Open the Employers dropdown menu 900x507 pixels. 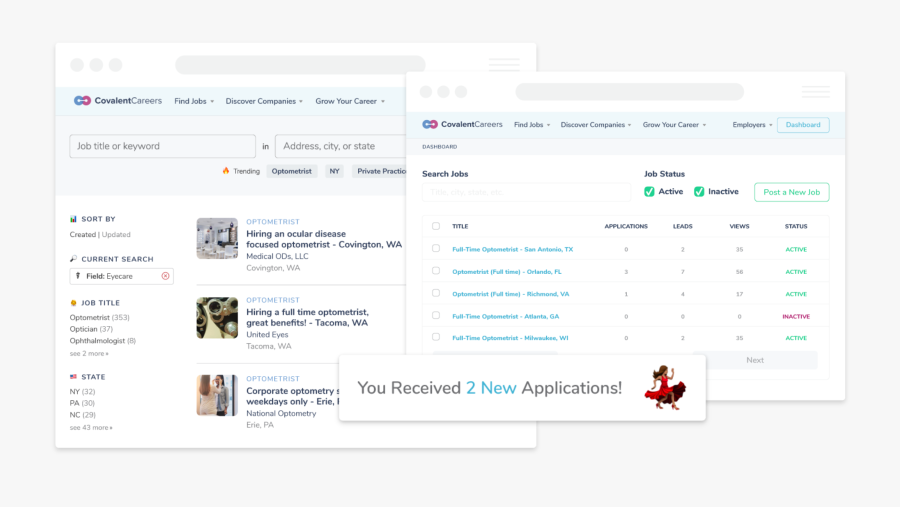pos(752,125)
